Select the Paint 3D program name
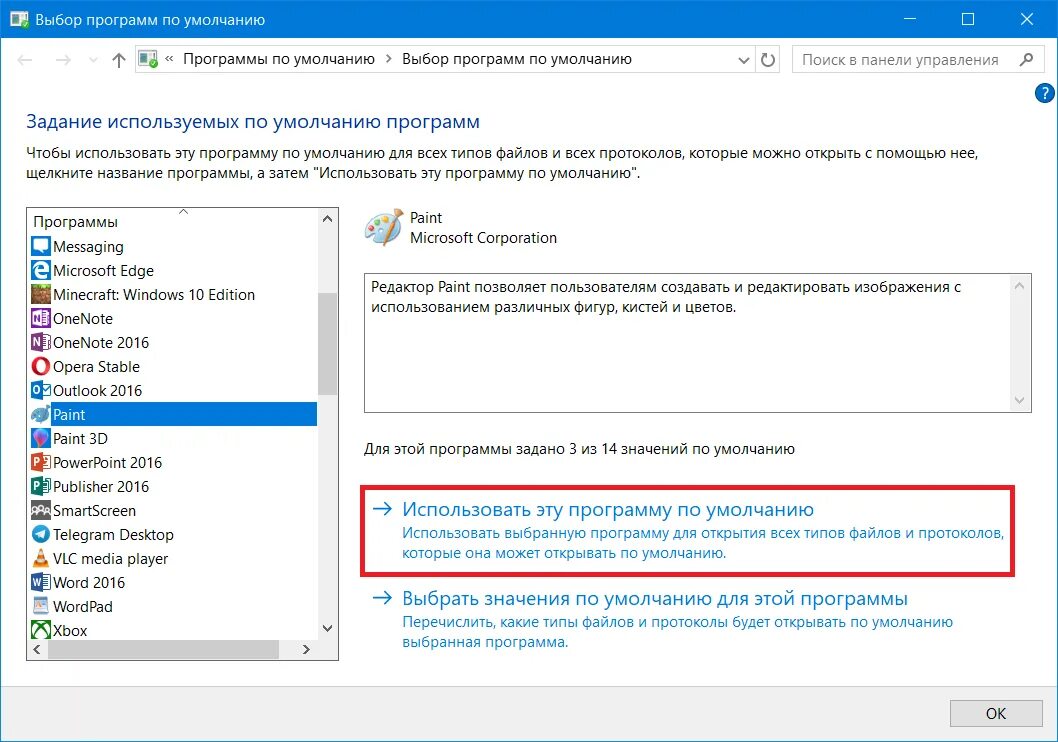This screenshot has width=1058, height=742. coord(80,438)
